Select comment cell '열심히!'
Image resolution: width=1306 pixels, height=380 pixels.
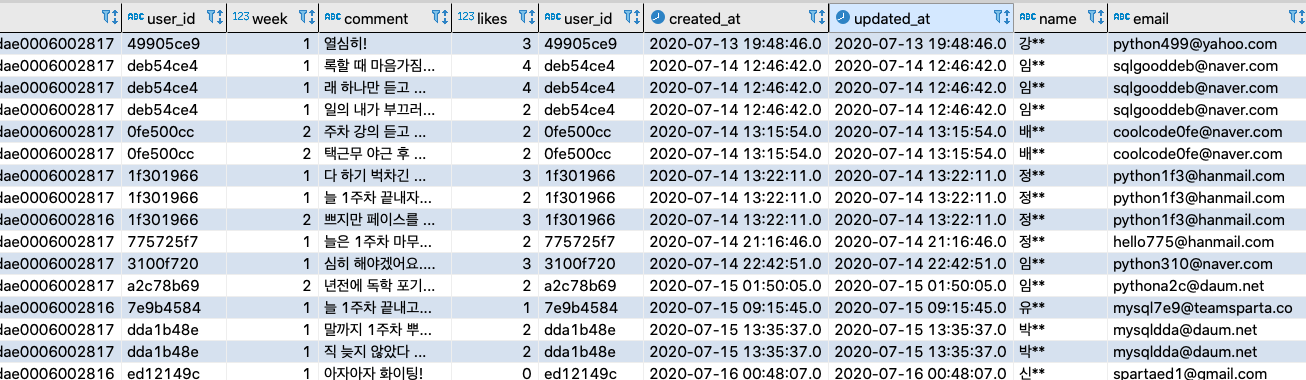click(385, 43)
